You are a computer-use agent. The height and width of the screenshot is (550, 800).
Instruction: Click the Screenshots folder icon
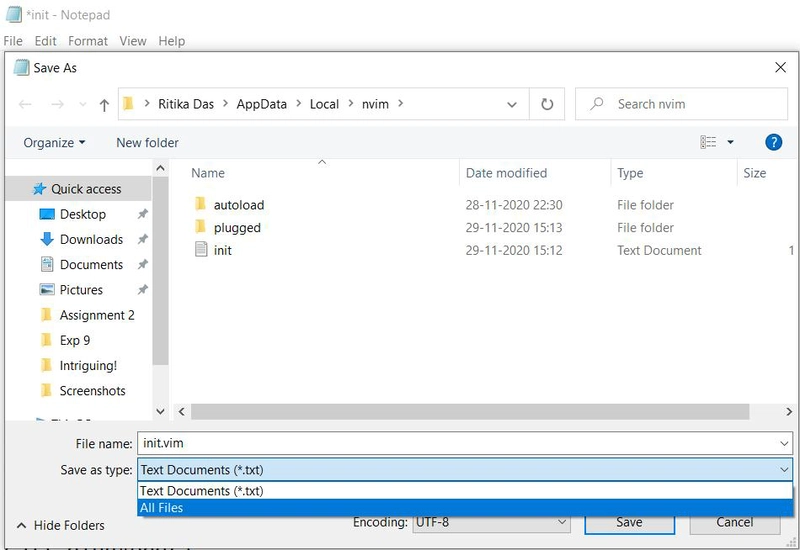pos(46,390)
